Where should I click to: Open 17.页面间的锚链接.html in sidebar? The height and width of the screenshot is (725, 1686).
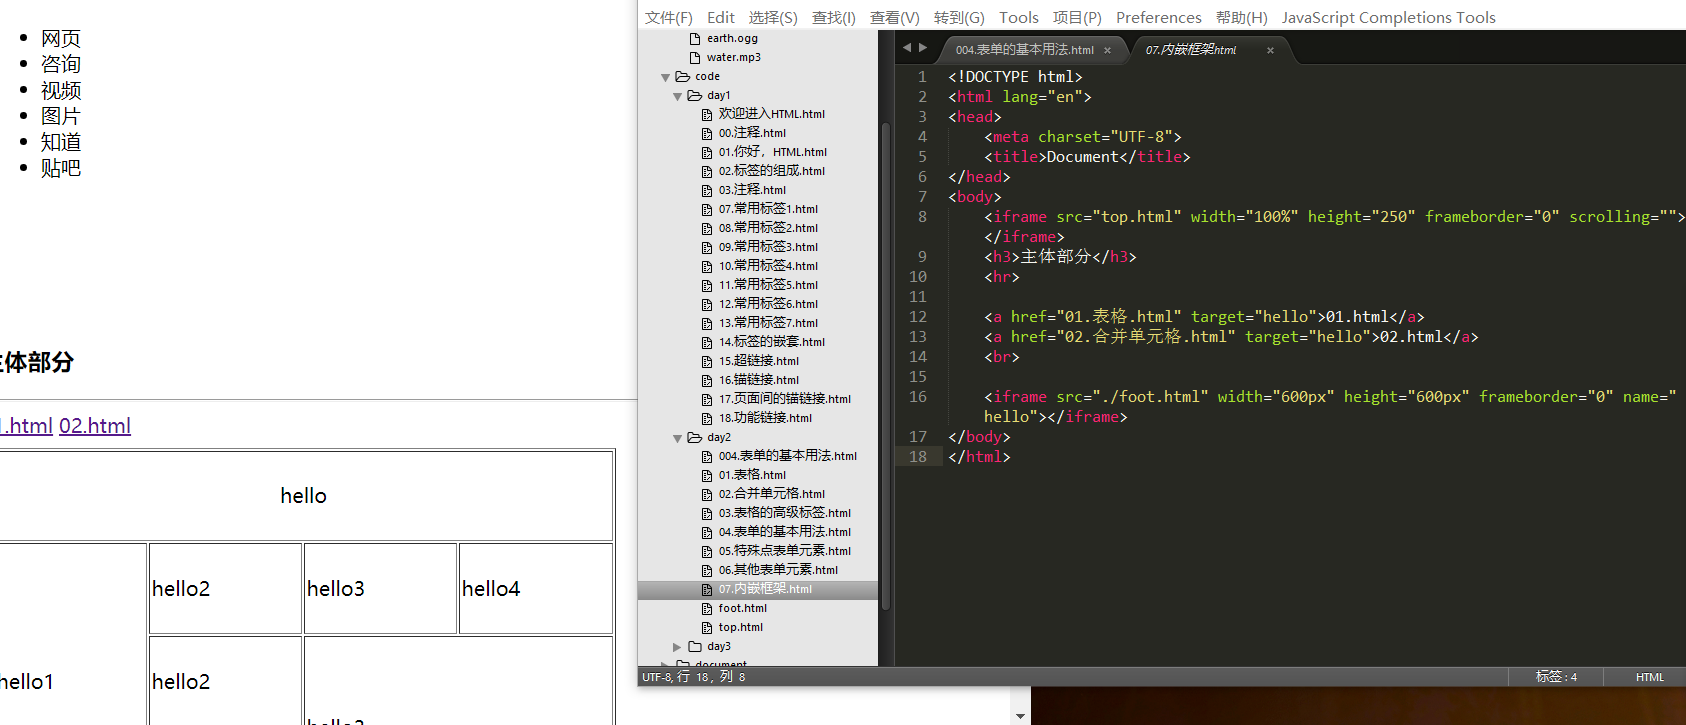(785, 399)
